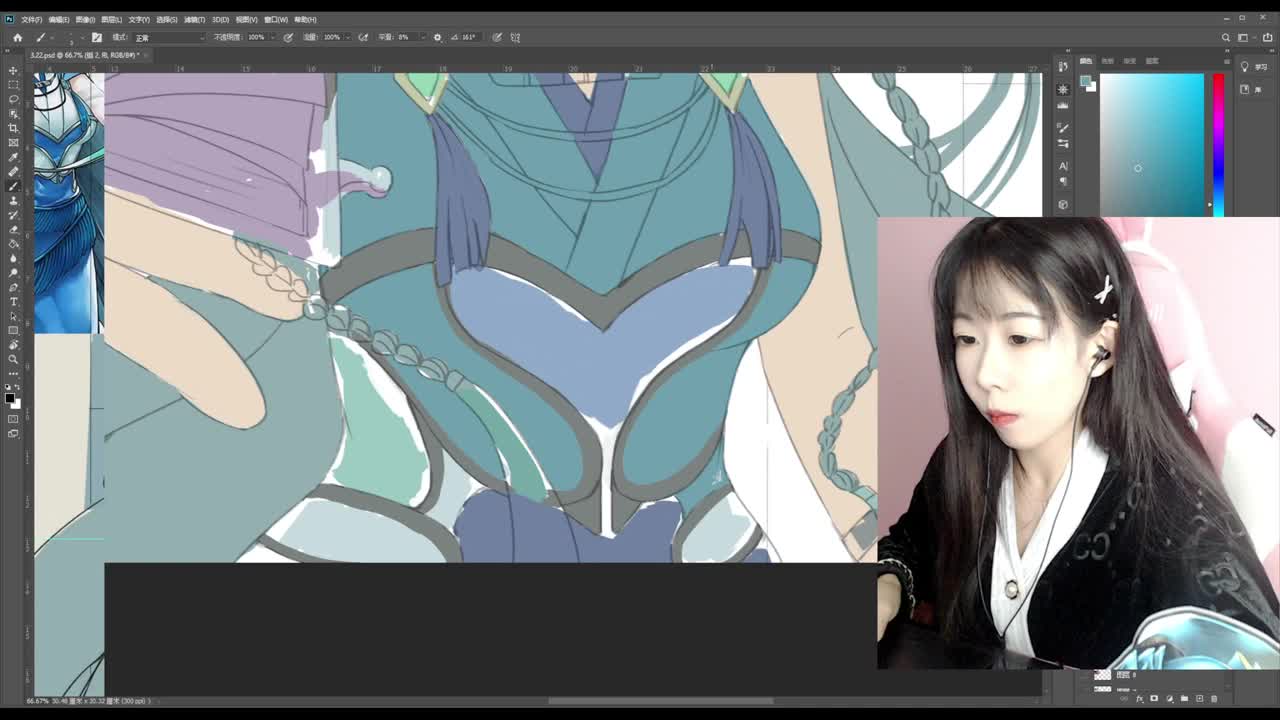1280x720 pixels.
Task: Toggle pressure for opacity button
Action: click(x=288, y=37)
